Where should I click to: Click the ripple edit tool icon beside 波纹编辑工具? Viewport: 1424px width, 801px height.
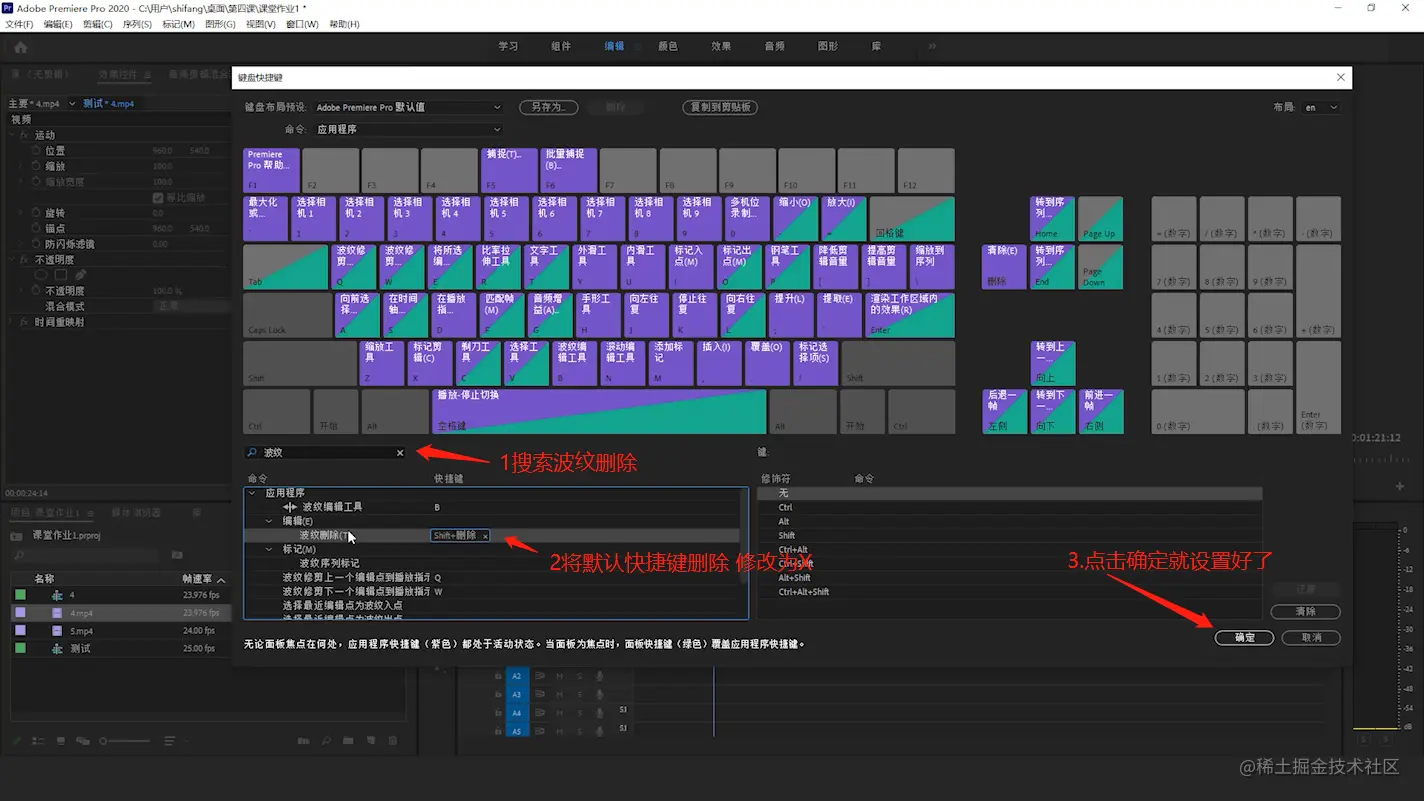coord(290,507)
